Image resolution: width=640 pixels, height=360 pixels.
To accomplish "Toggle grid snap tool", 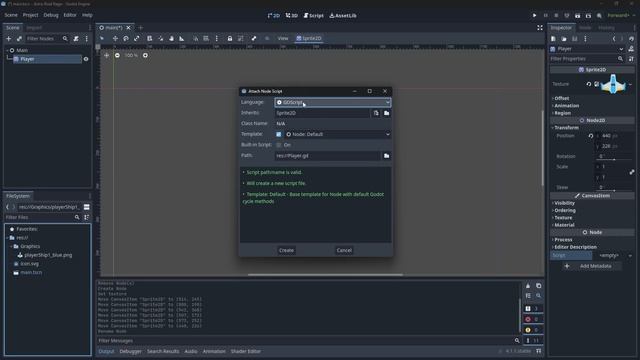I will point(206,38).
